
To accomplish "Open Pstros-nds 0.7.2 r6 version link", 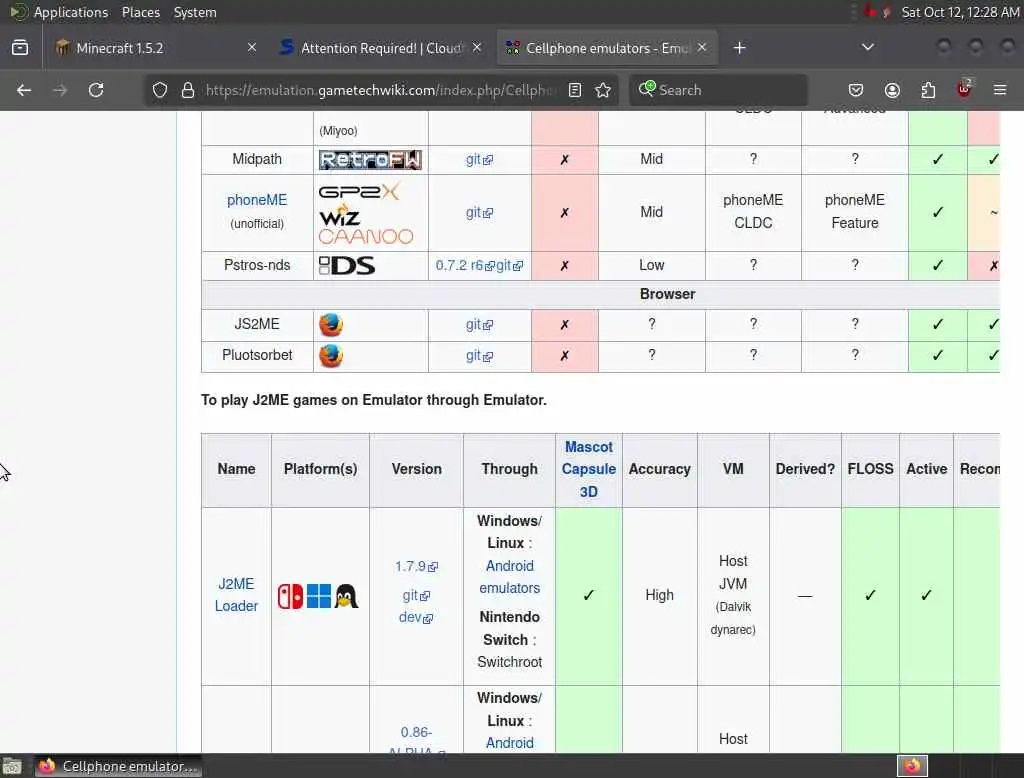I will coord(464,265).
